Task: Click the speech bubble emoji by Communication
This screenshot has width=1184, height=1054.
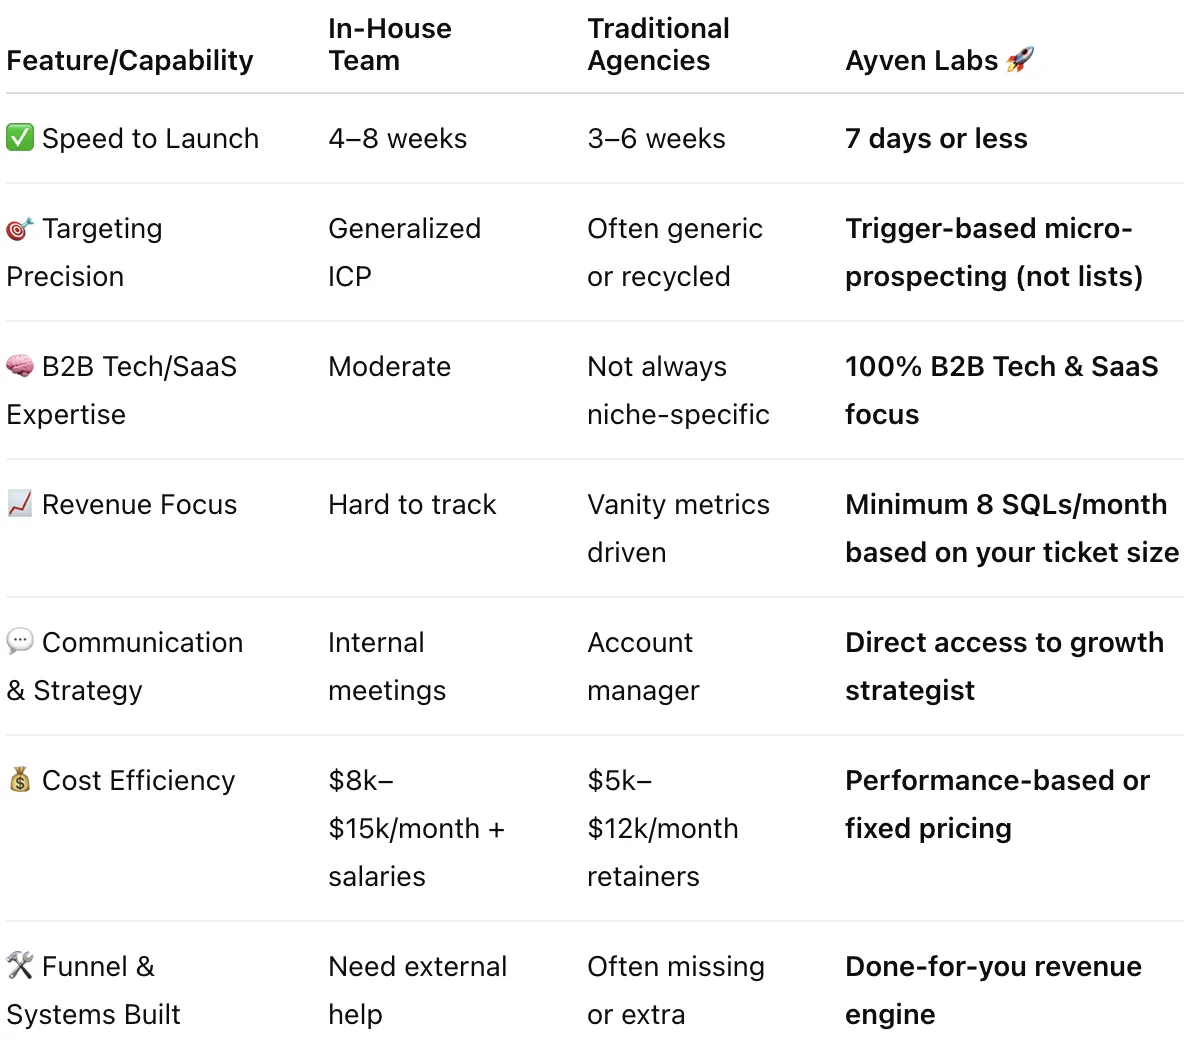Action: (x=20, y=642)
